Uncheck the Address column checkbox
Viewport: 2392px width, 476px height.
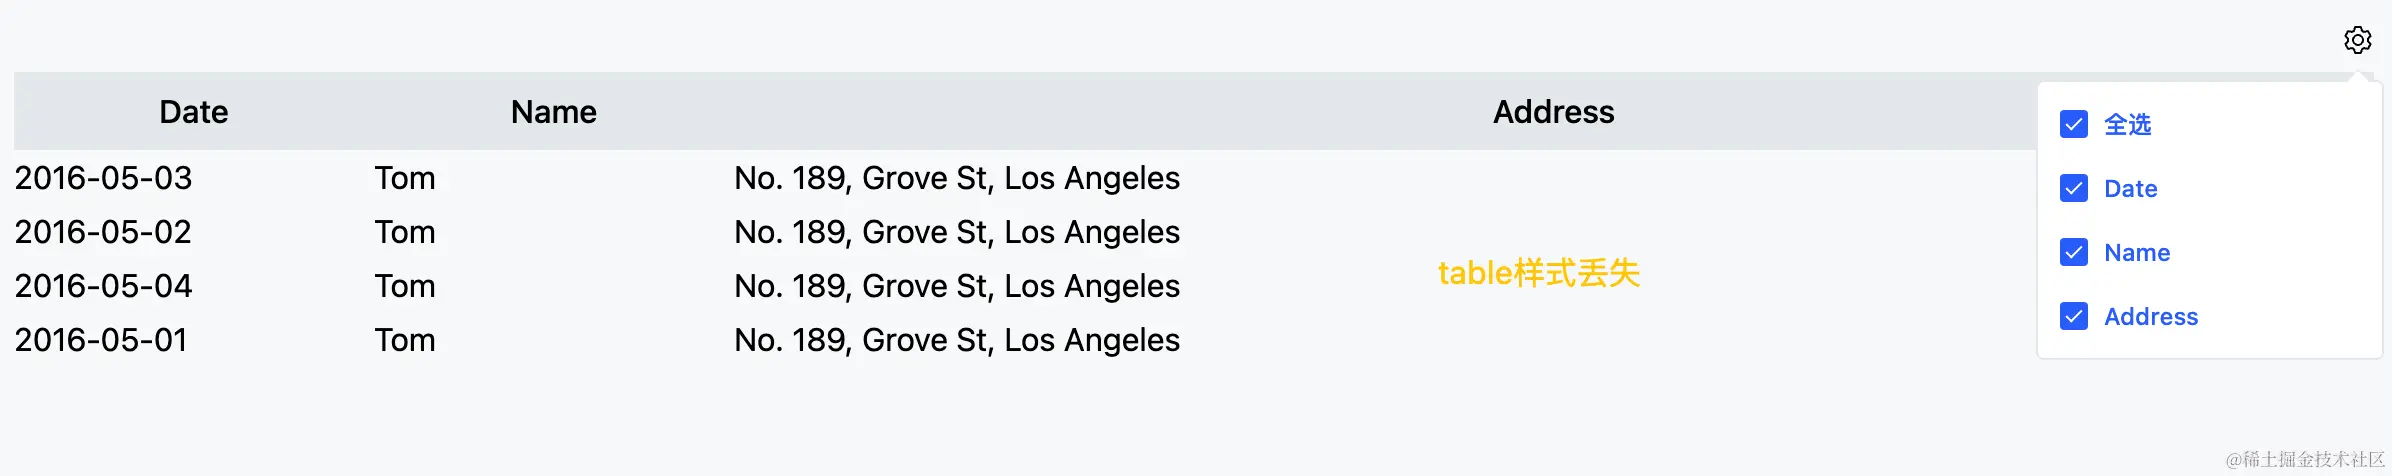2074,316
